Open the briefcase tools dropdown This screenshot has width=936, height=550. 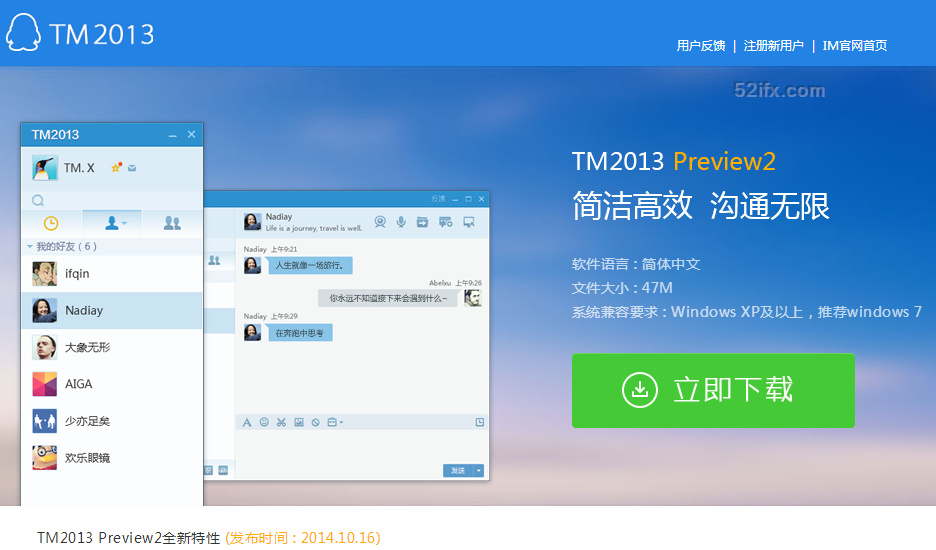335,422
